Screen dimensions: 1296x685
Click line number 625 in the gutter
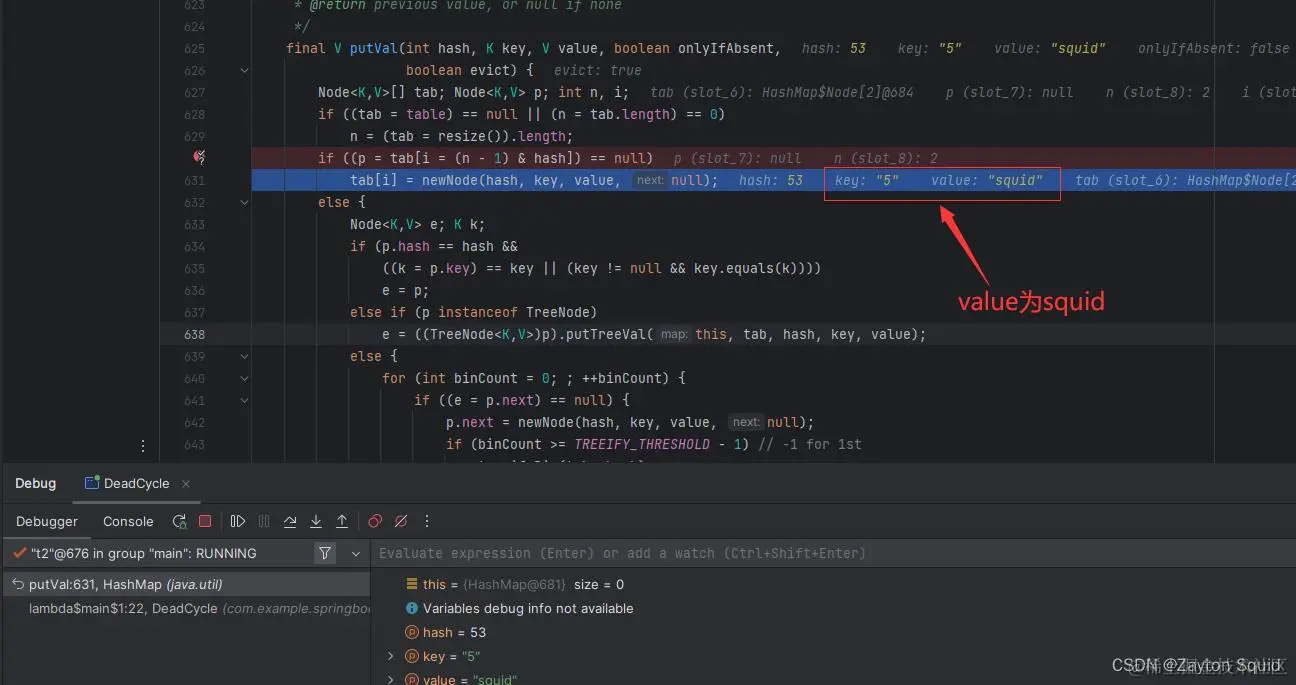pos(194,48)
